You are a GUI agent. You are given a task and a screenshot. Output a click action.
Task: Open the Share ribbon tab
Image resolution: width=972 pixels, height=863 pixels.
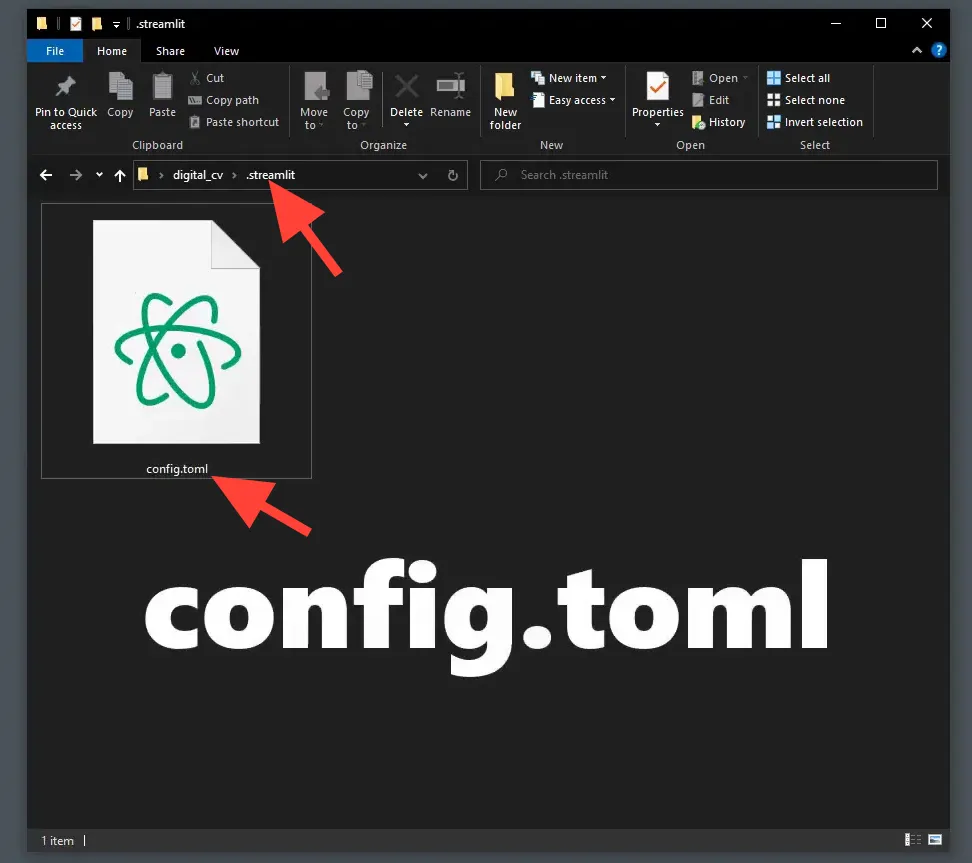[170, 50]
